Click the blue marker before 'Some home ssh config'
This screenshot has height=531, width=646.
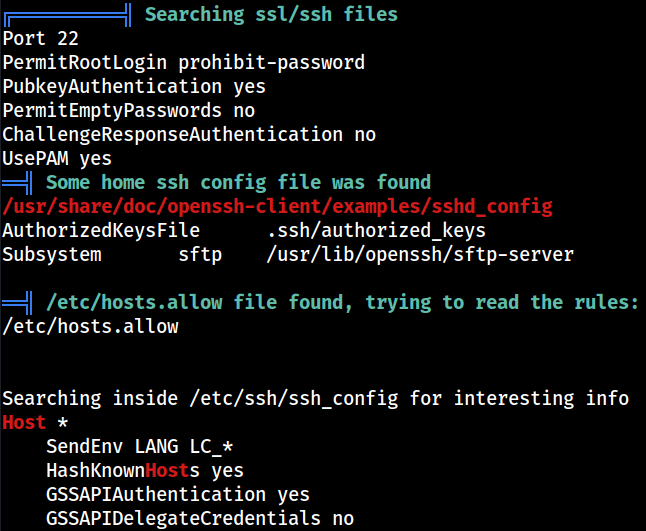tap(17, 183)
